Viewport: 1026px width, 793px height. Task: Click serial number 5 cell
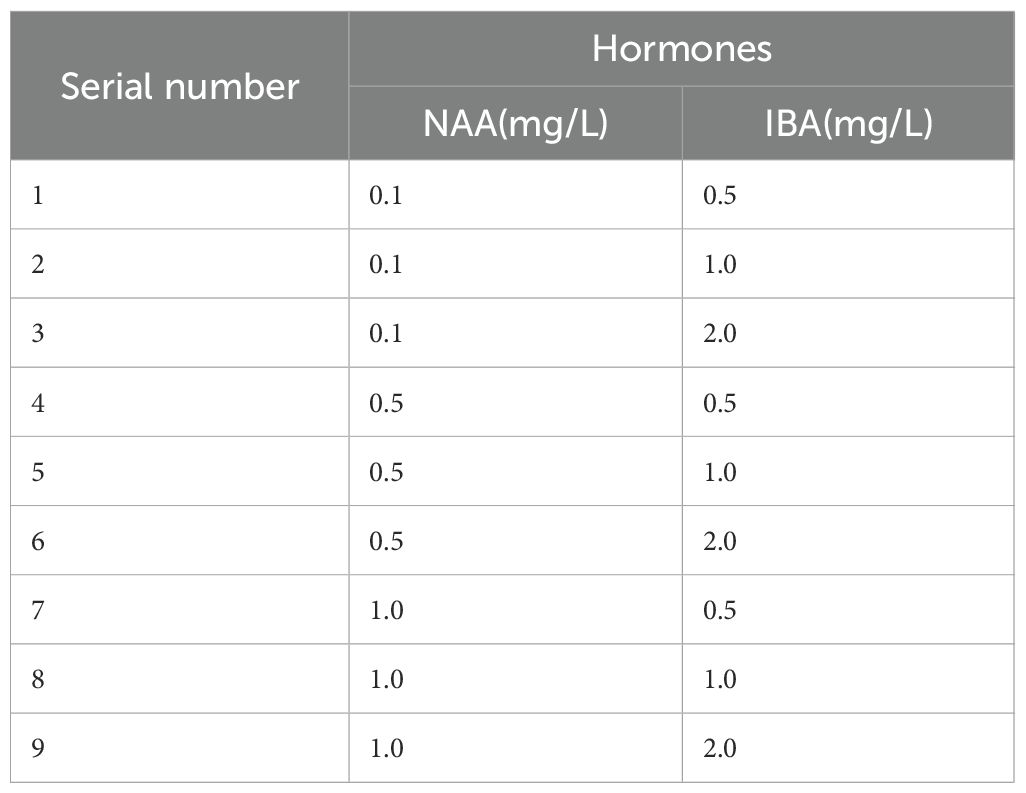pos(38,472)
